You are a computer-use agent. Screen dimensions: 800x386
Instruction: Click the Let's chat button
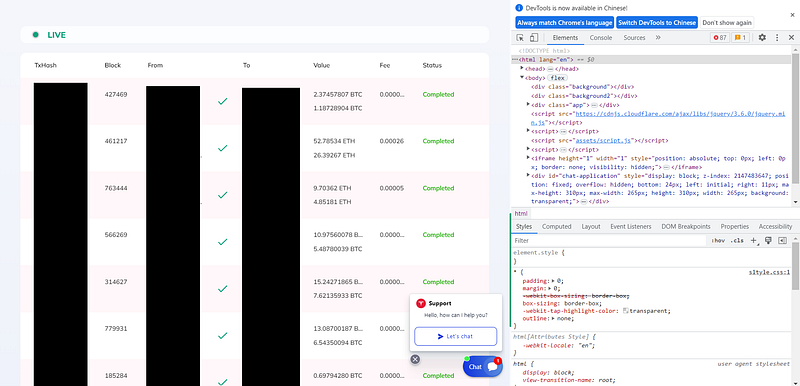click(455, 337)
